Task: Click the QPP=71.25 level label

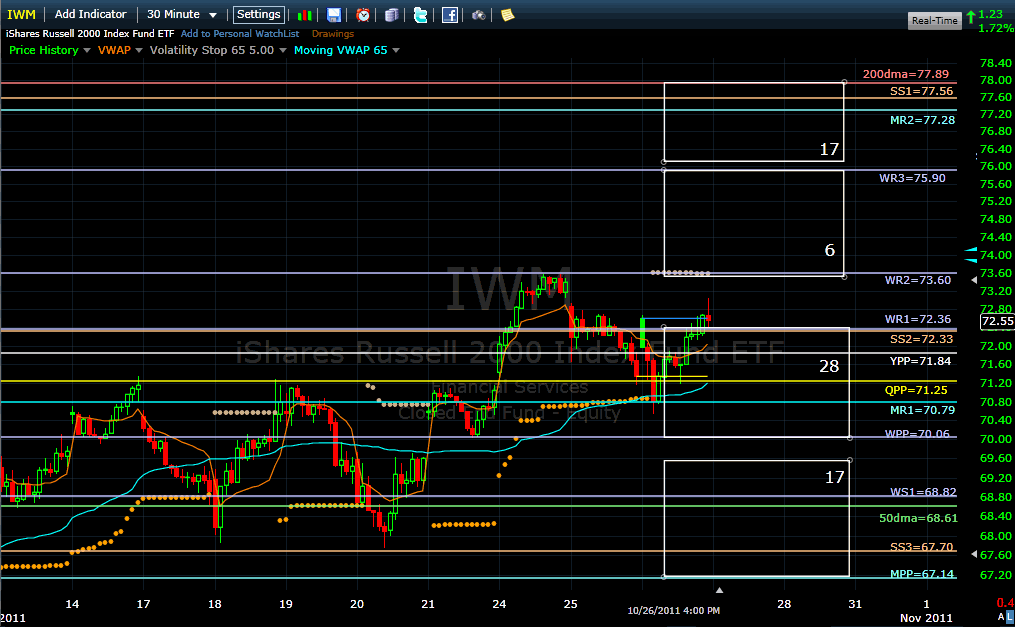Action: point(916,390)
